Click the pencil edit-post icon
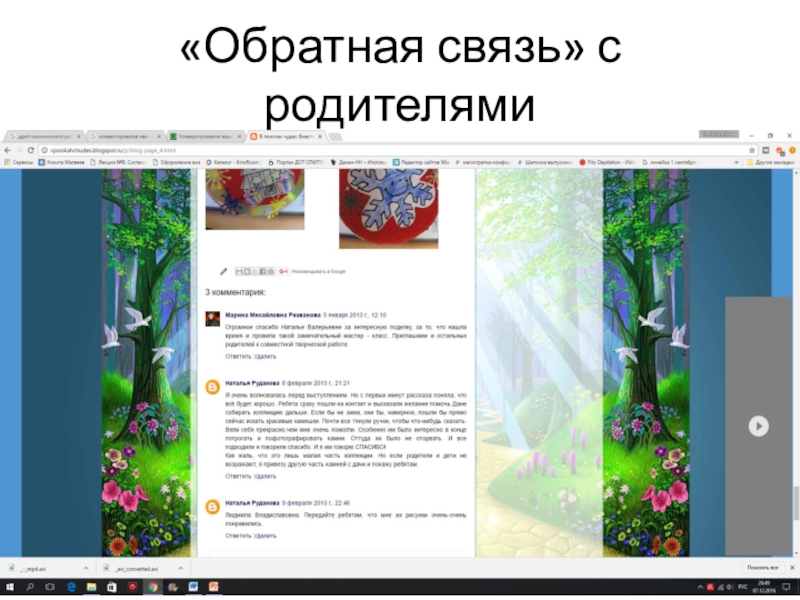The image size is (800, 600). tap(223, 271)
